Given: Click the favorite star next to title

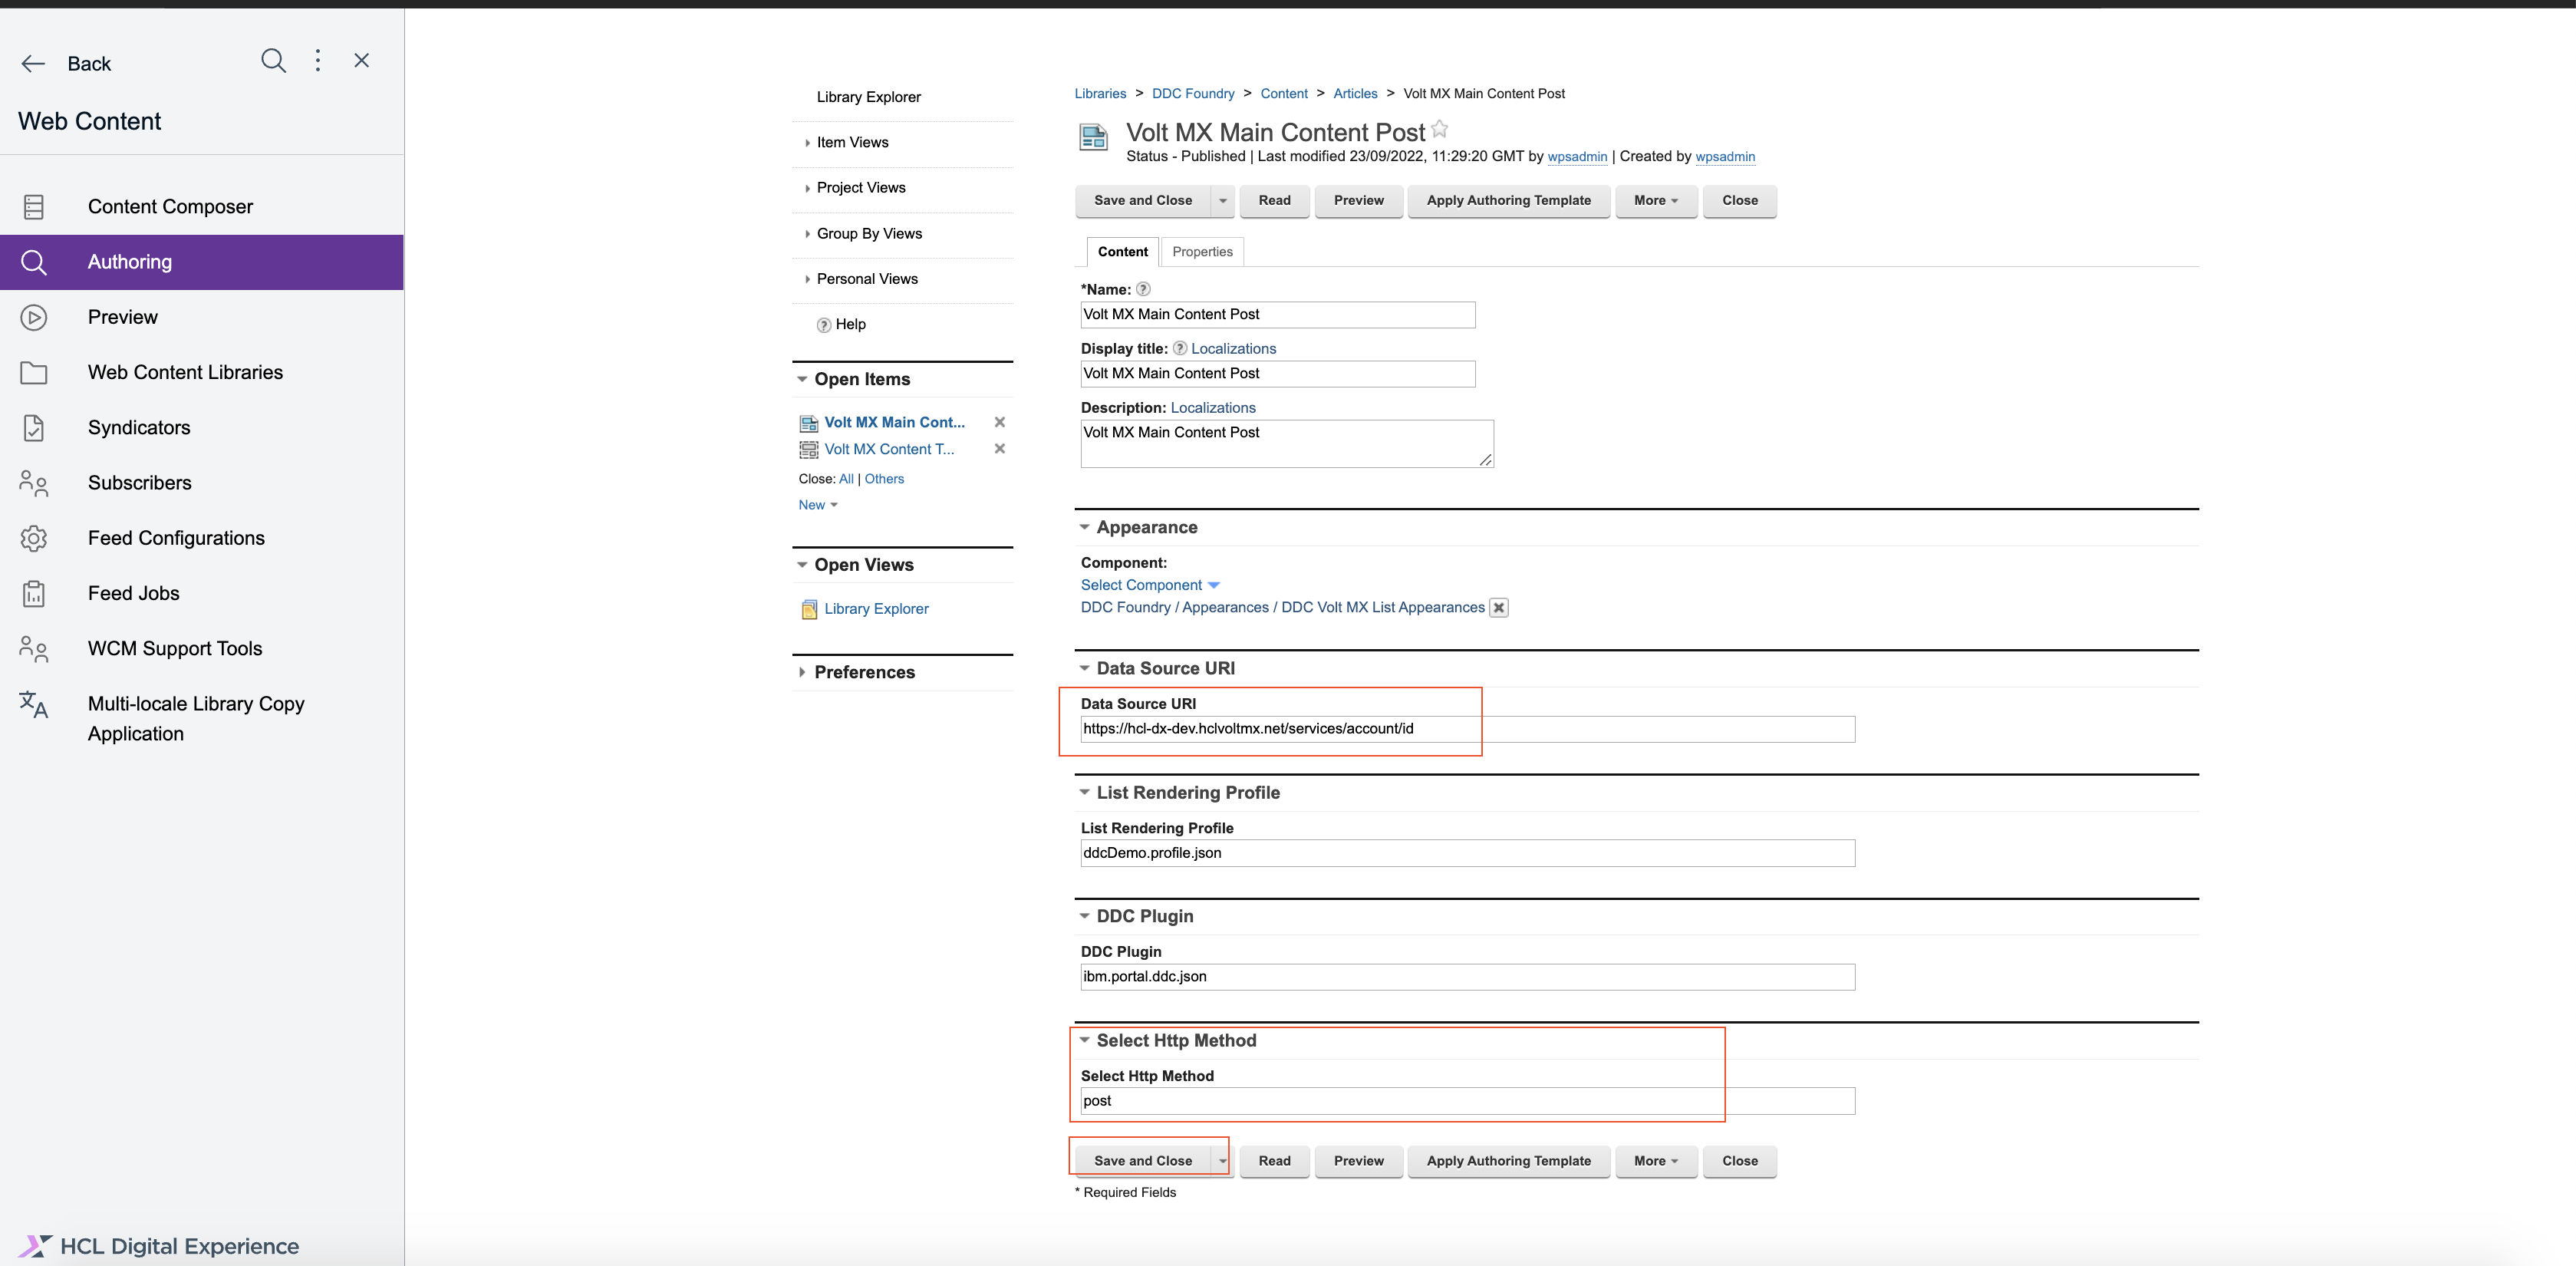Looking at the screenshot, I should (1439, 129).
